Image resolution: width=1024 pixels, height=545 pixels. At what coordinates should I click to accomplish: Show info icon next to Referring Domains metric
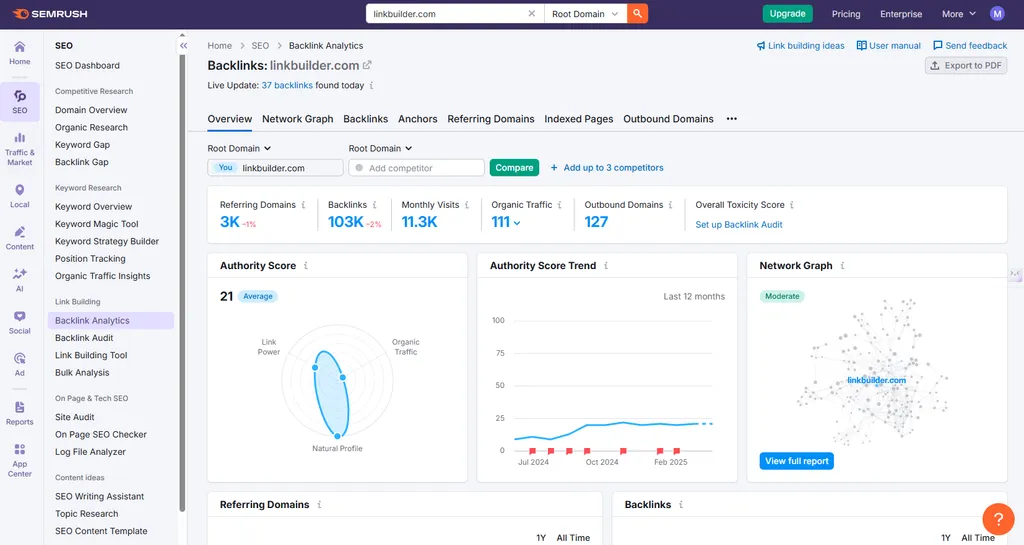(303, 205)
